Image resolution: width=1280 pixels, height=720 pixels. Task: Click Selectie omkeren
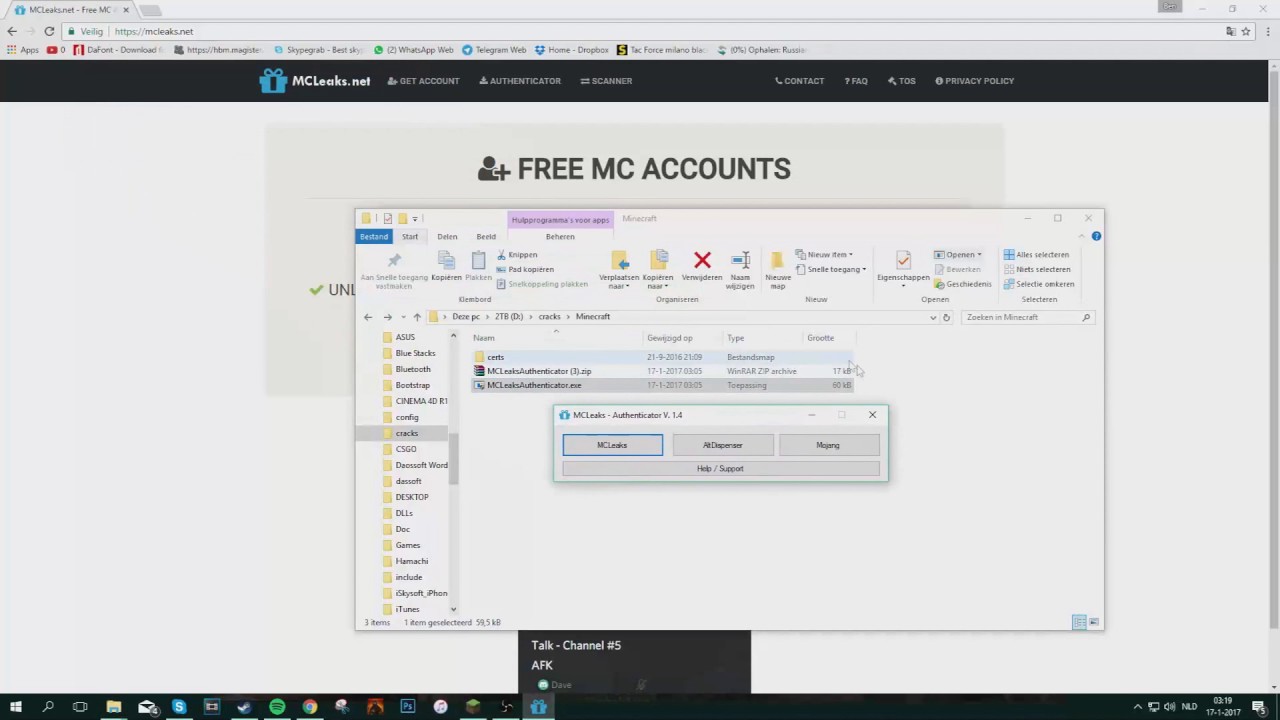pos(1039,284)
